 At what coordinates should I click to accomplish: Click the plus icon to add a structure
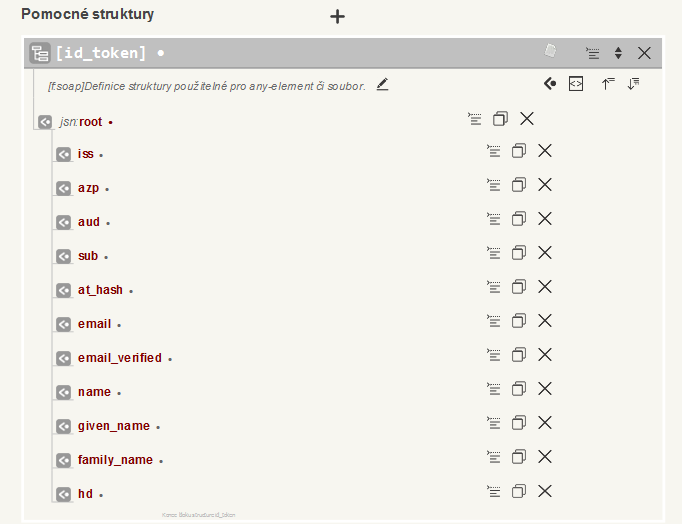click(x=338, y=16)
